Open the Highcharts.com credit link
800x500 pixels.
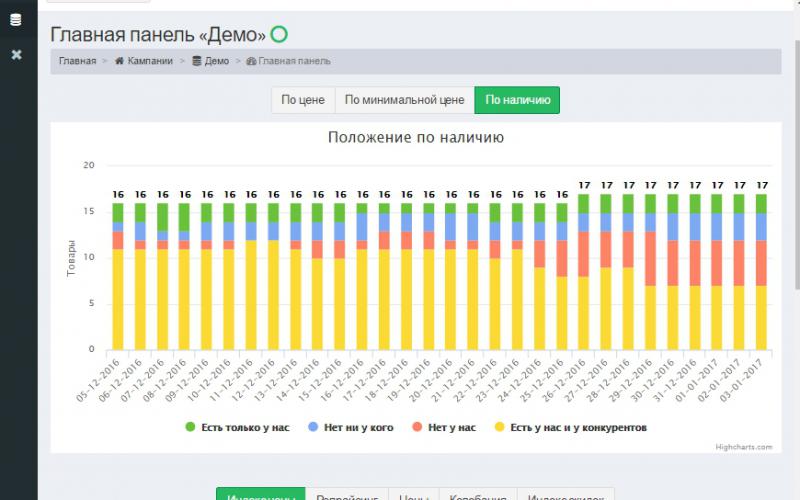tap(744, 448)
